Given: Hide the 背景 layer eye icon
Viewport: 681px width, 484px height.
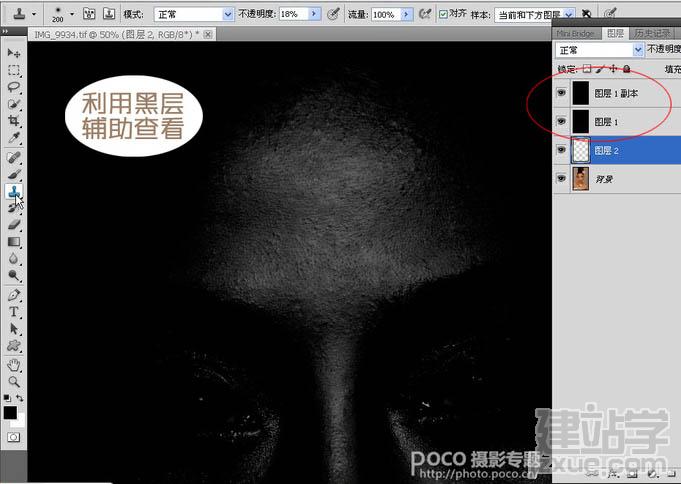Looking at the screenshot, I should coord(562,178).
